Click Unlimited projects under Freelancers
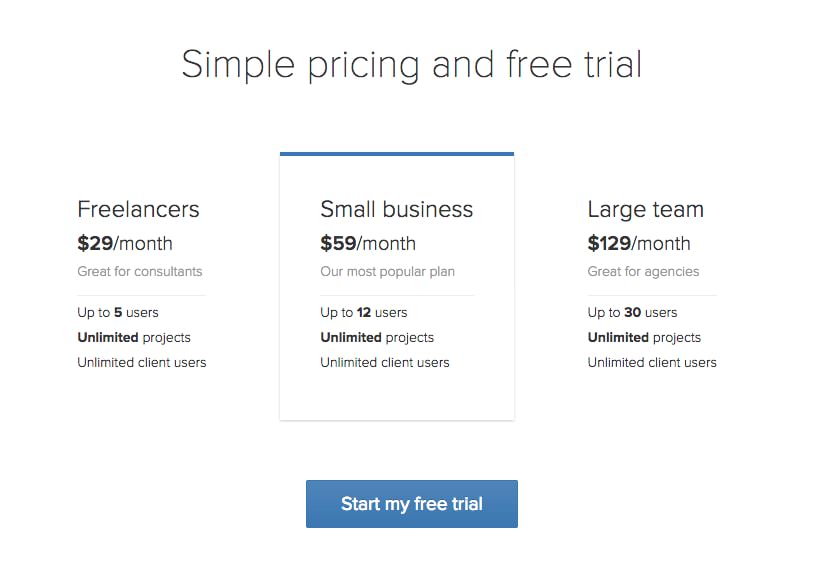The height and width of the screenshot is (581, 815). [x=134, y=337]
